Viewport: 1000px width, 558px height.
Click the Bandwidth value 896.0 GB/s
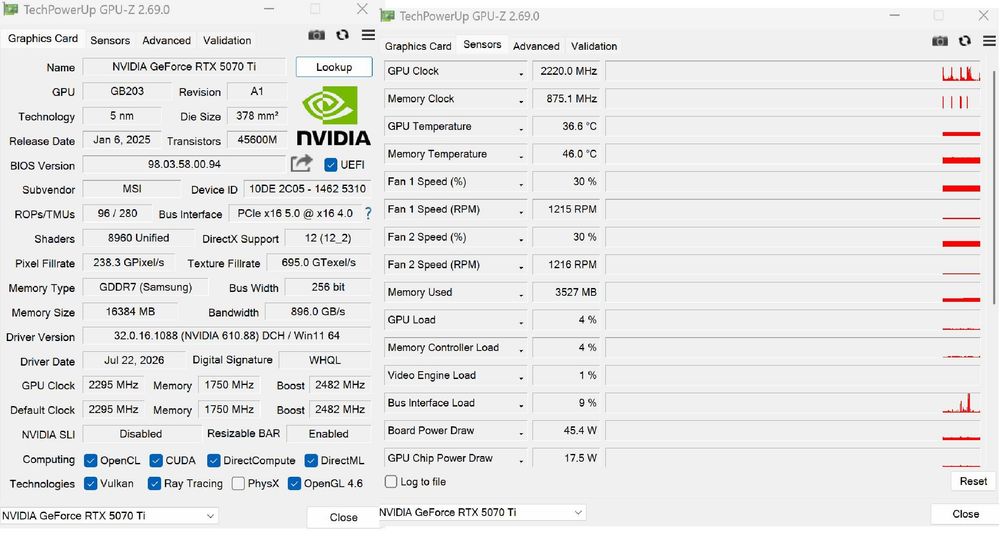[318, 312]
